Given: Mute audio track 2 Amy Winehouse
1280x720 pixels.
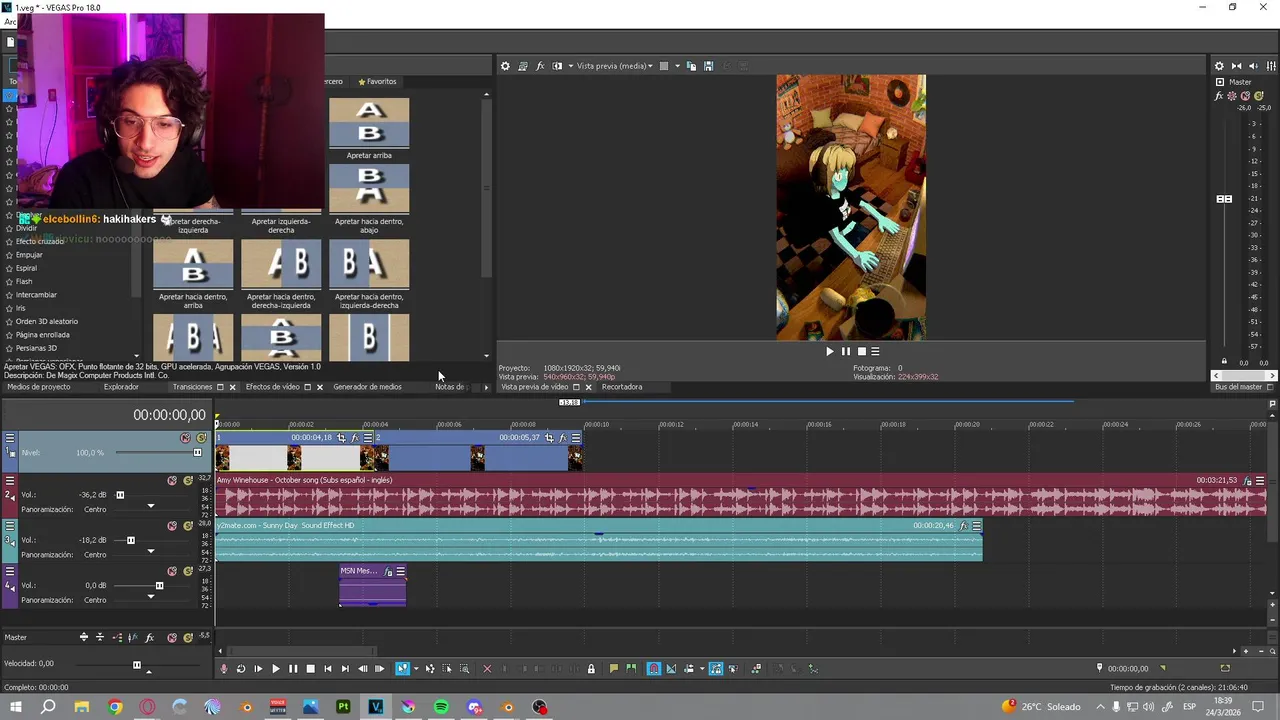Looking at the screenshot, I should (x=172, y=480).
